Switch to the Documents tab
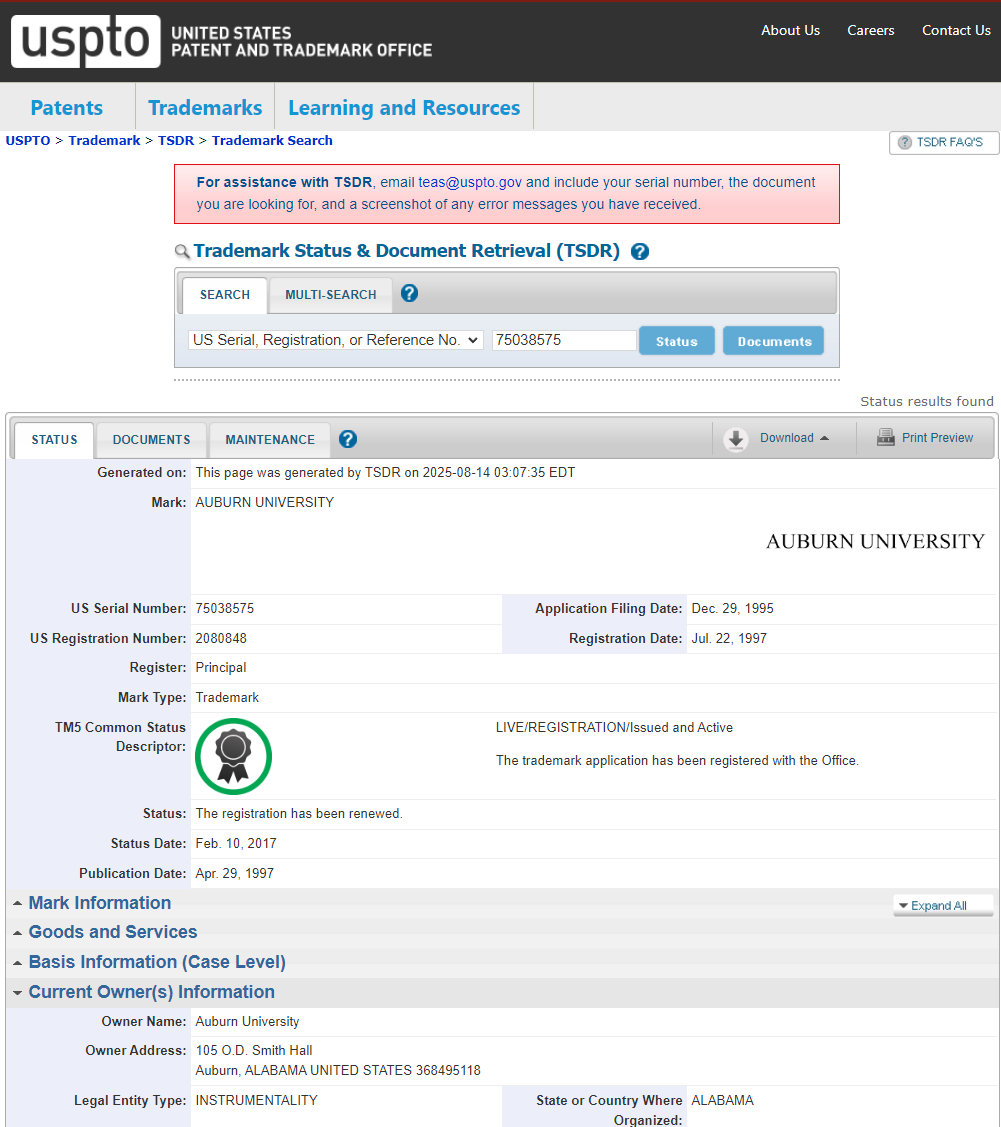Viewport: 1001px width, 1127px height. point(151,440)
